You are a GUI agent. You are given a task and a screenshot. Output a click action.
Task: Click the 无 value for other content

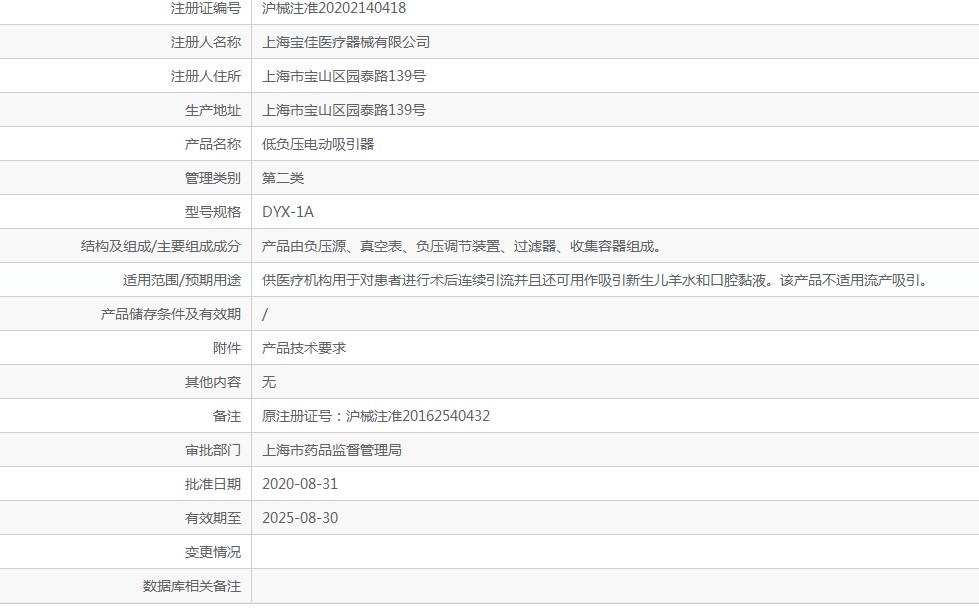tap(268, 382)
